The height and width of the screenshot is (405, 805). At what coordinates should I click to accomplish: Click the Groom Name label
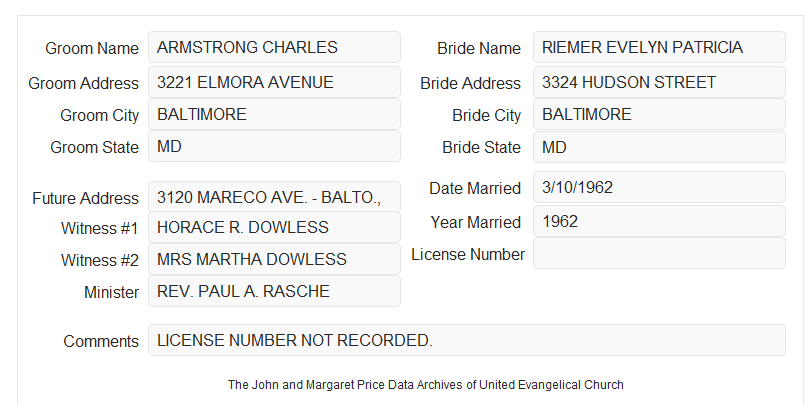click(x=92, y=48)
